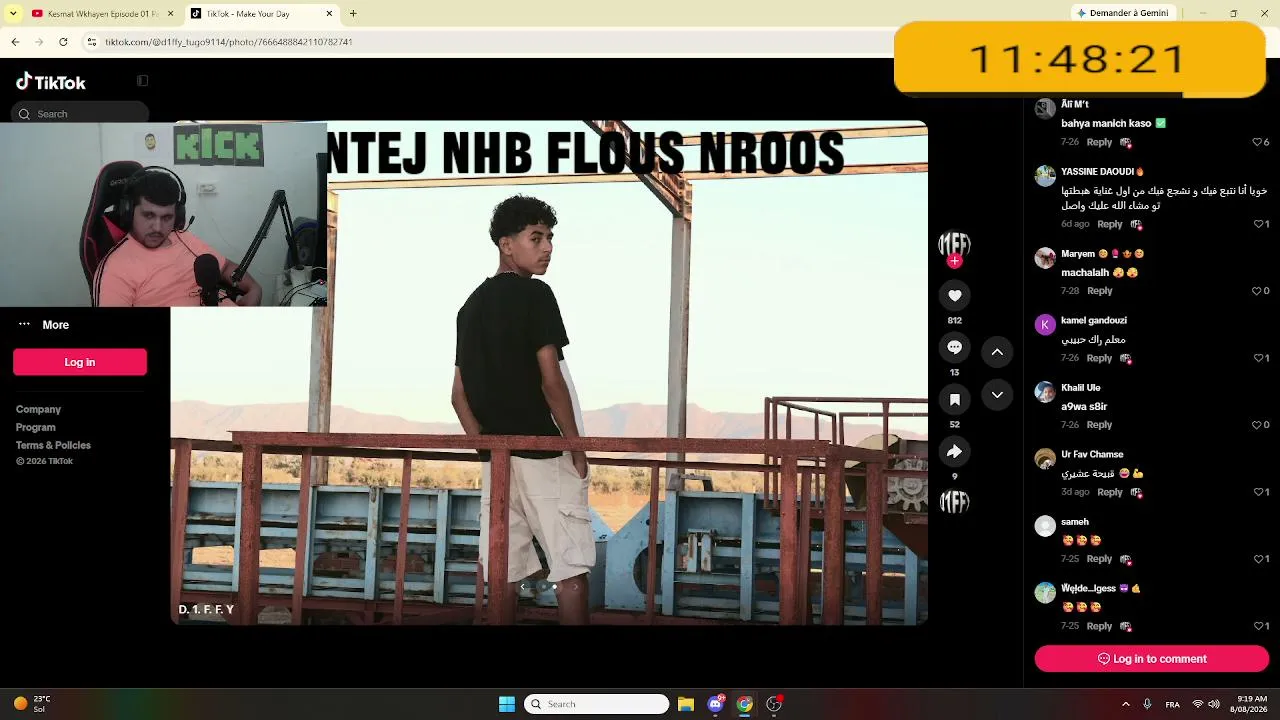The width and height of the screenshot is (1280, 720).
Task: Open the Windows Start menu
Action: [507, 704]
